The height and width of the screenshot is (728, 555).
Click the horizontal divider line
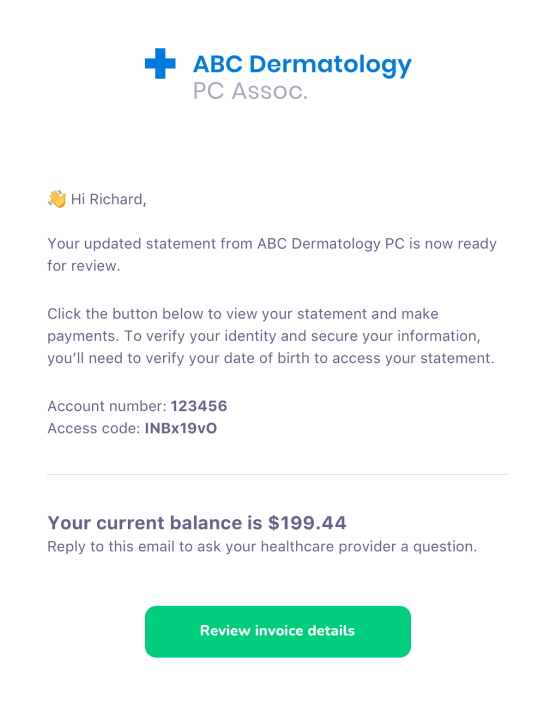(x=278, y=474)
